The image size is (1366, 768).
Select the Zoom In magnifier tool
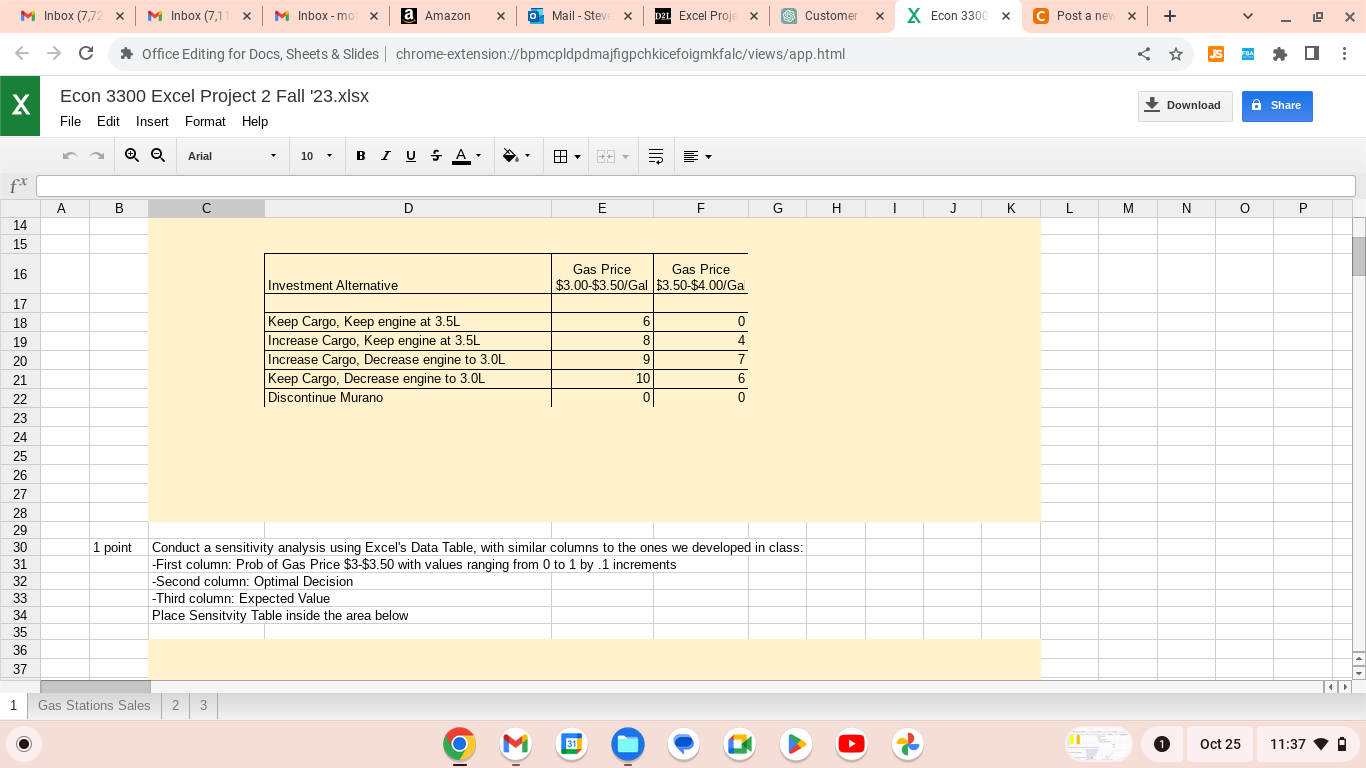132,155
